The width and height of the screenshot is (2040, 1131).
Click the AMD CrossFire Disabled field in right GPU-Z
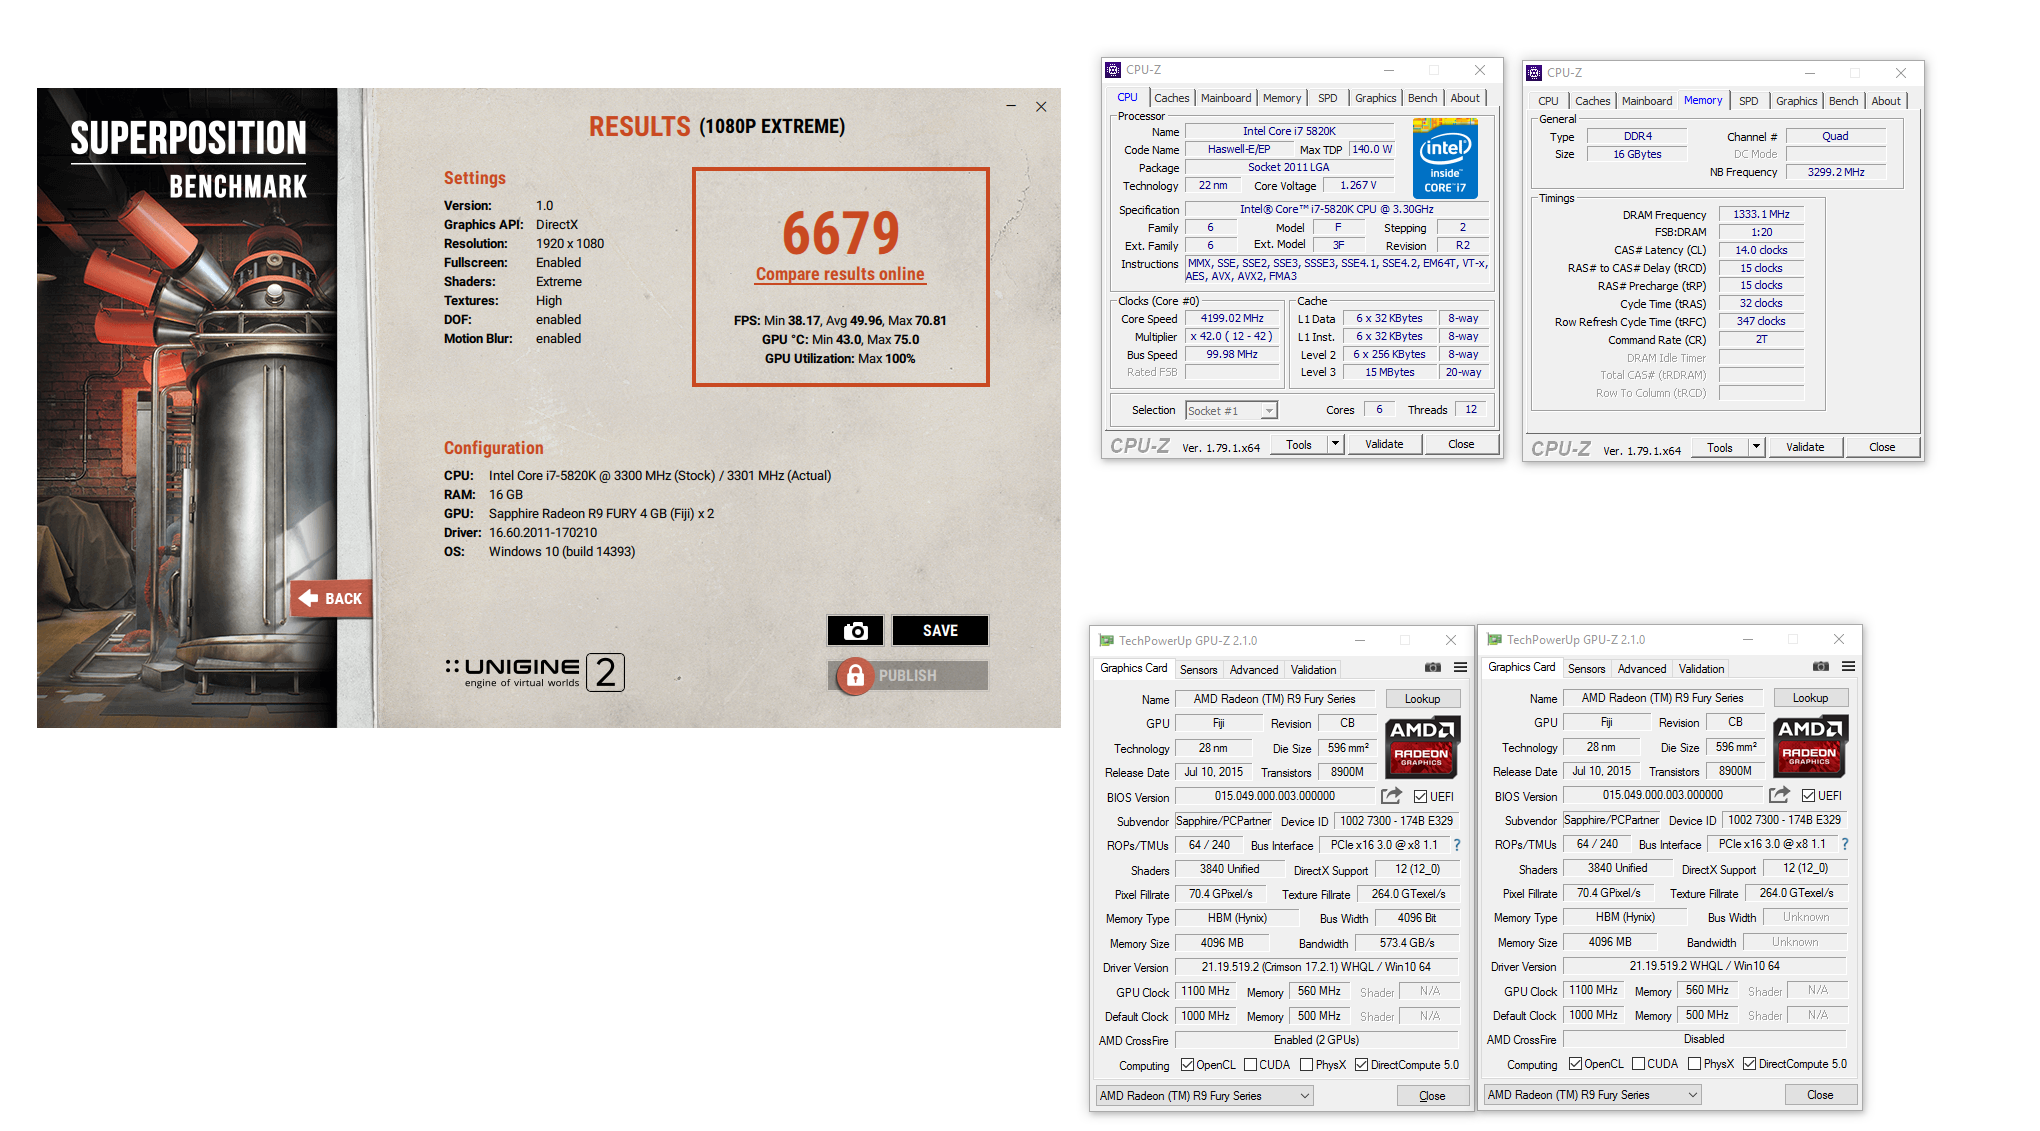click(x=1704, y=1039)
